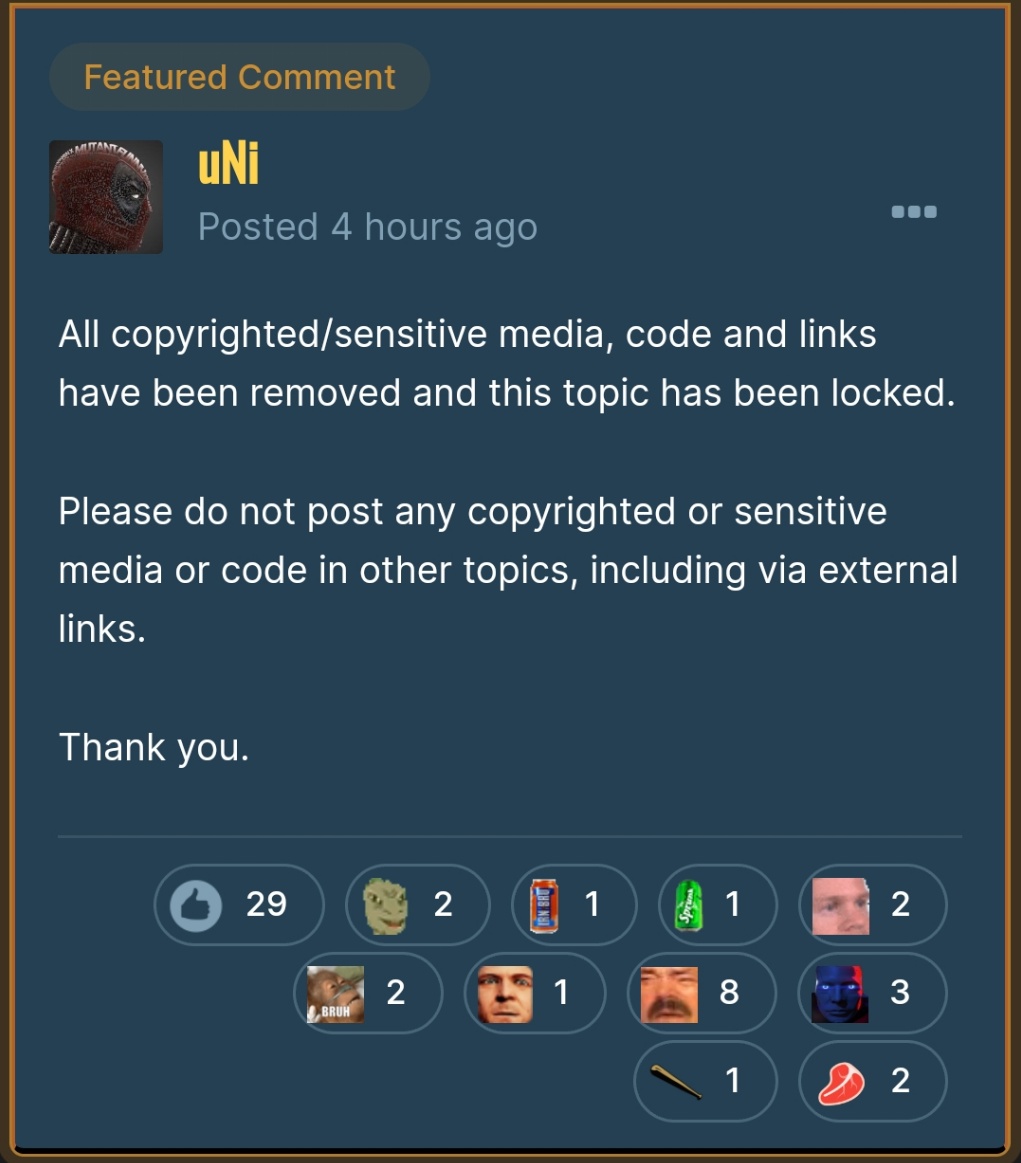Click the count 8 on the laughing reaction
Image resolution: width=1021 pixels, height=1163 pixels.
point(729,992)
